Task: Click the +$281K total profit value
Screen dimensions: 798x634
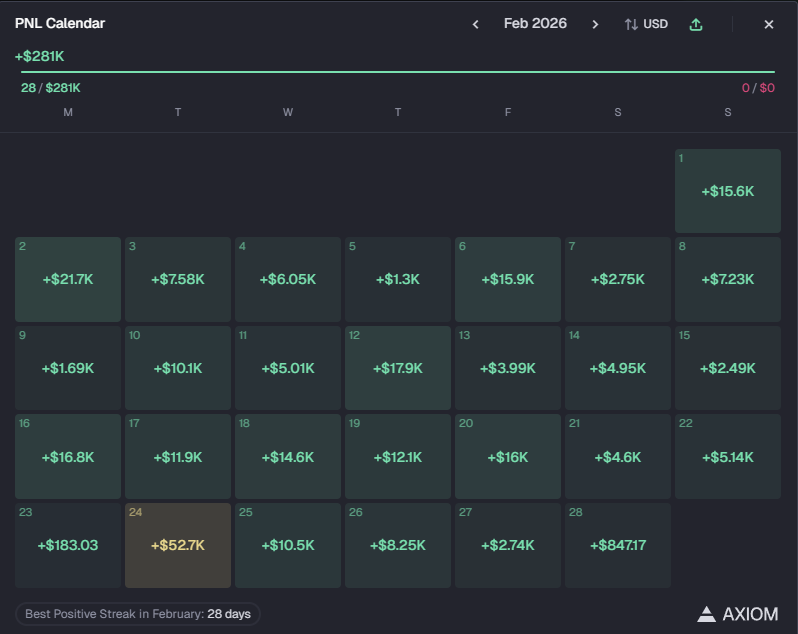Action: pyautogui.click(x=39, y=56)
